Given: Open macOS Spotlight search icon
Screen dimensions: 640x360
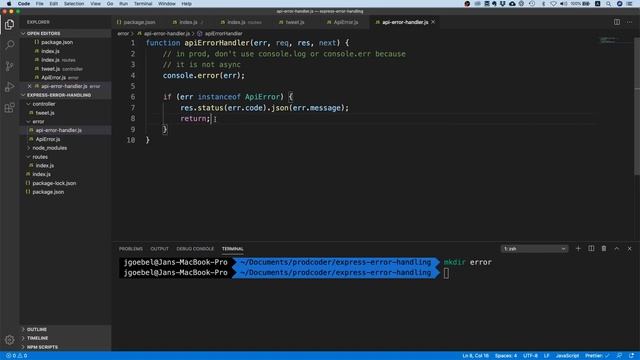Looking at the screenshot, I should (x=608, y=4).
